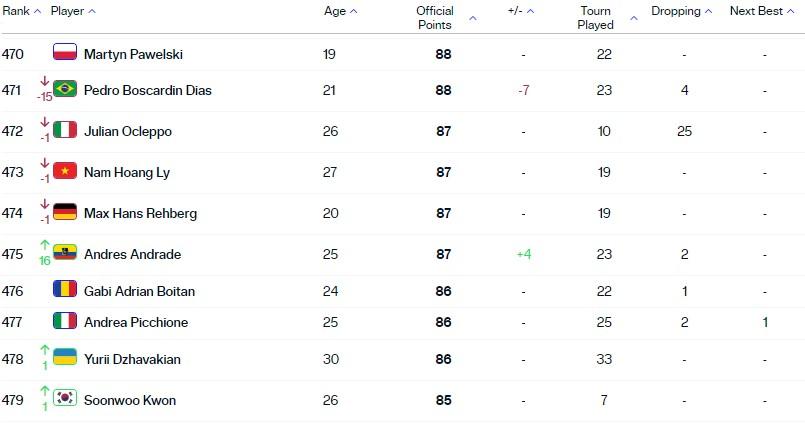Sort by the Age column arrow

pyautogui.click(x=353, y=11)
